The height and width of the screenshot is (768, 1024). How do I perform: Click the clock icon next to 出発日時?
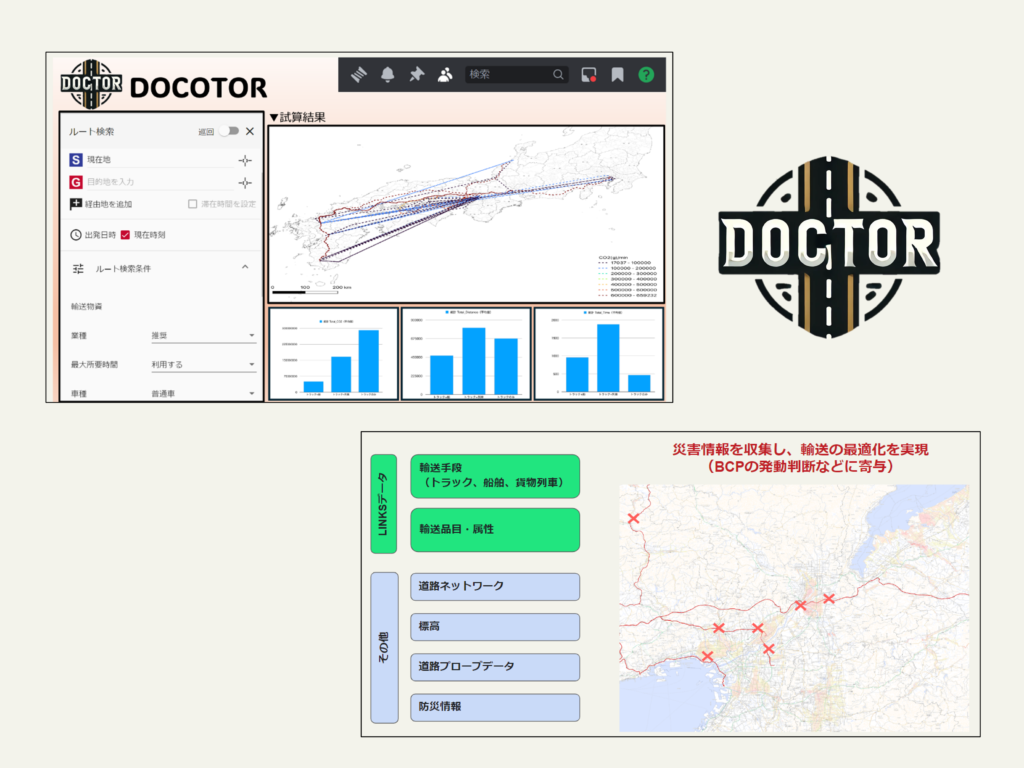point(76,235)
